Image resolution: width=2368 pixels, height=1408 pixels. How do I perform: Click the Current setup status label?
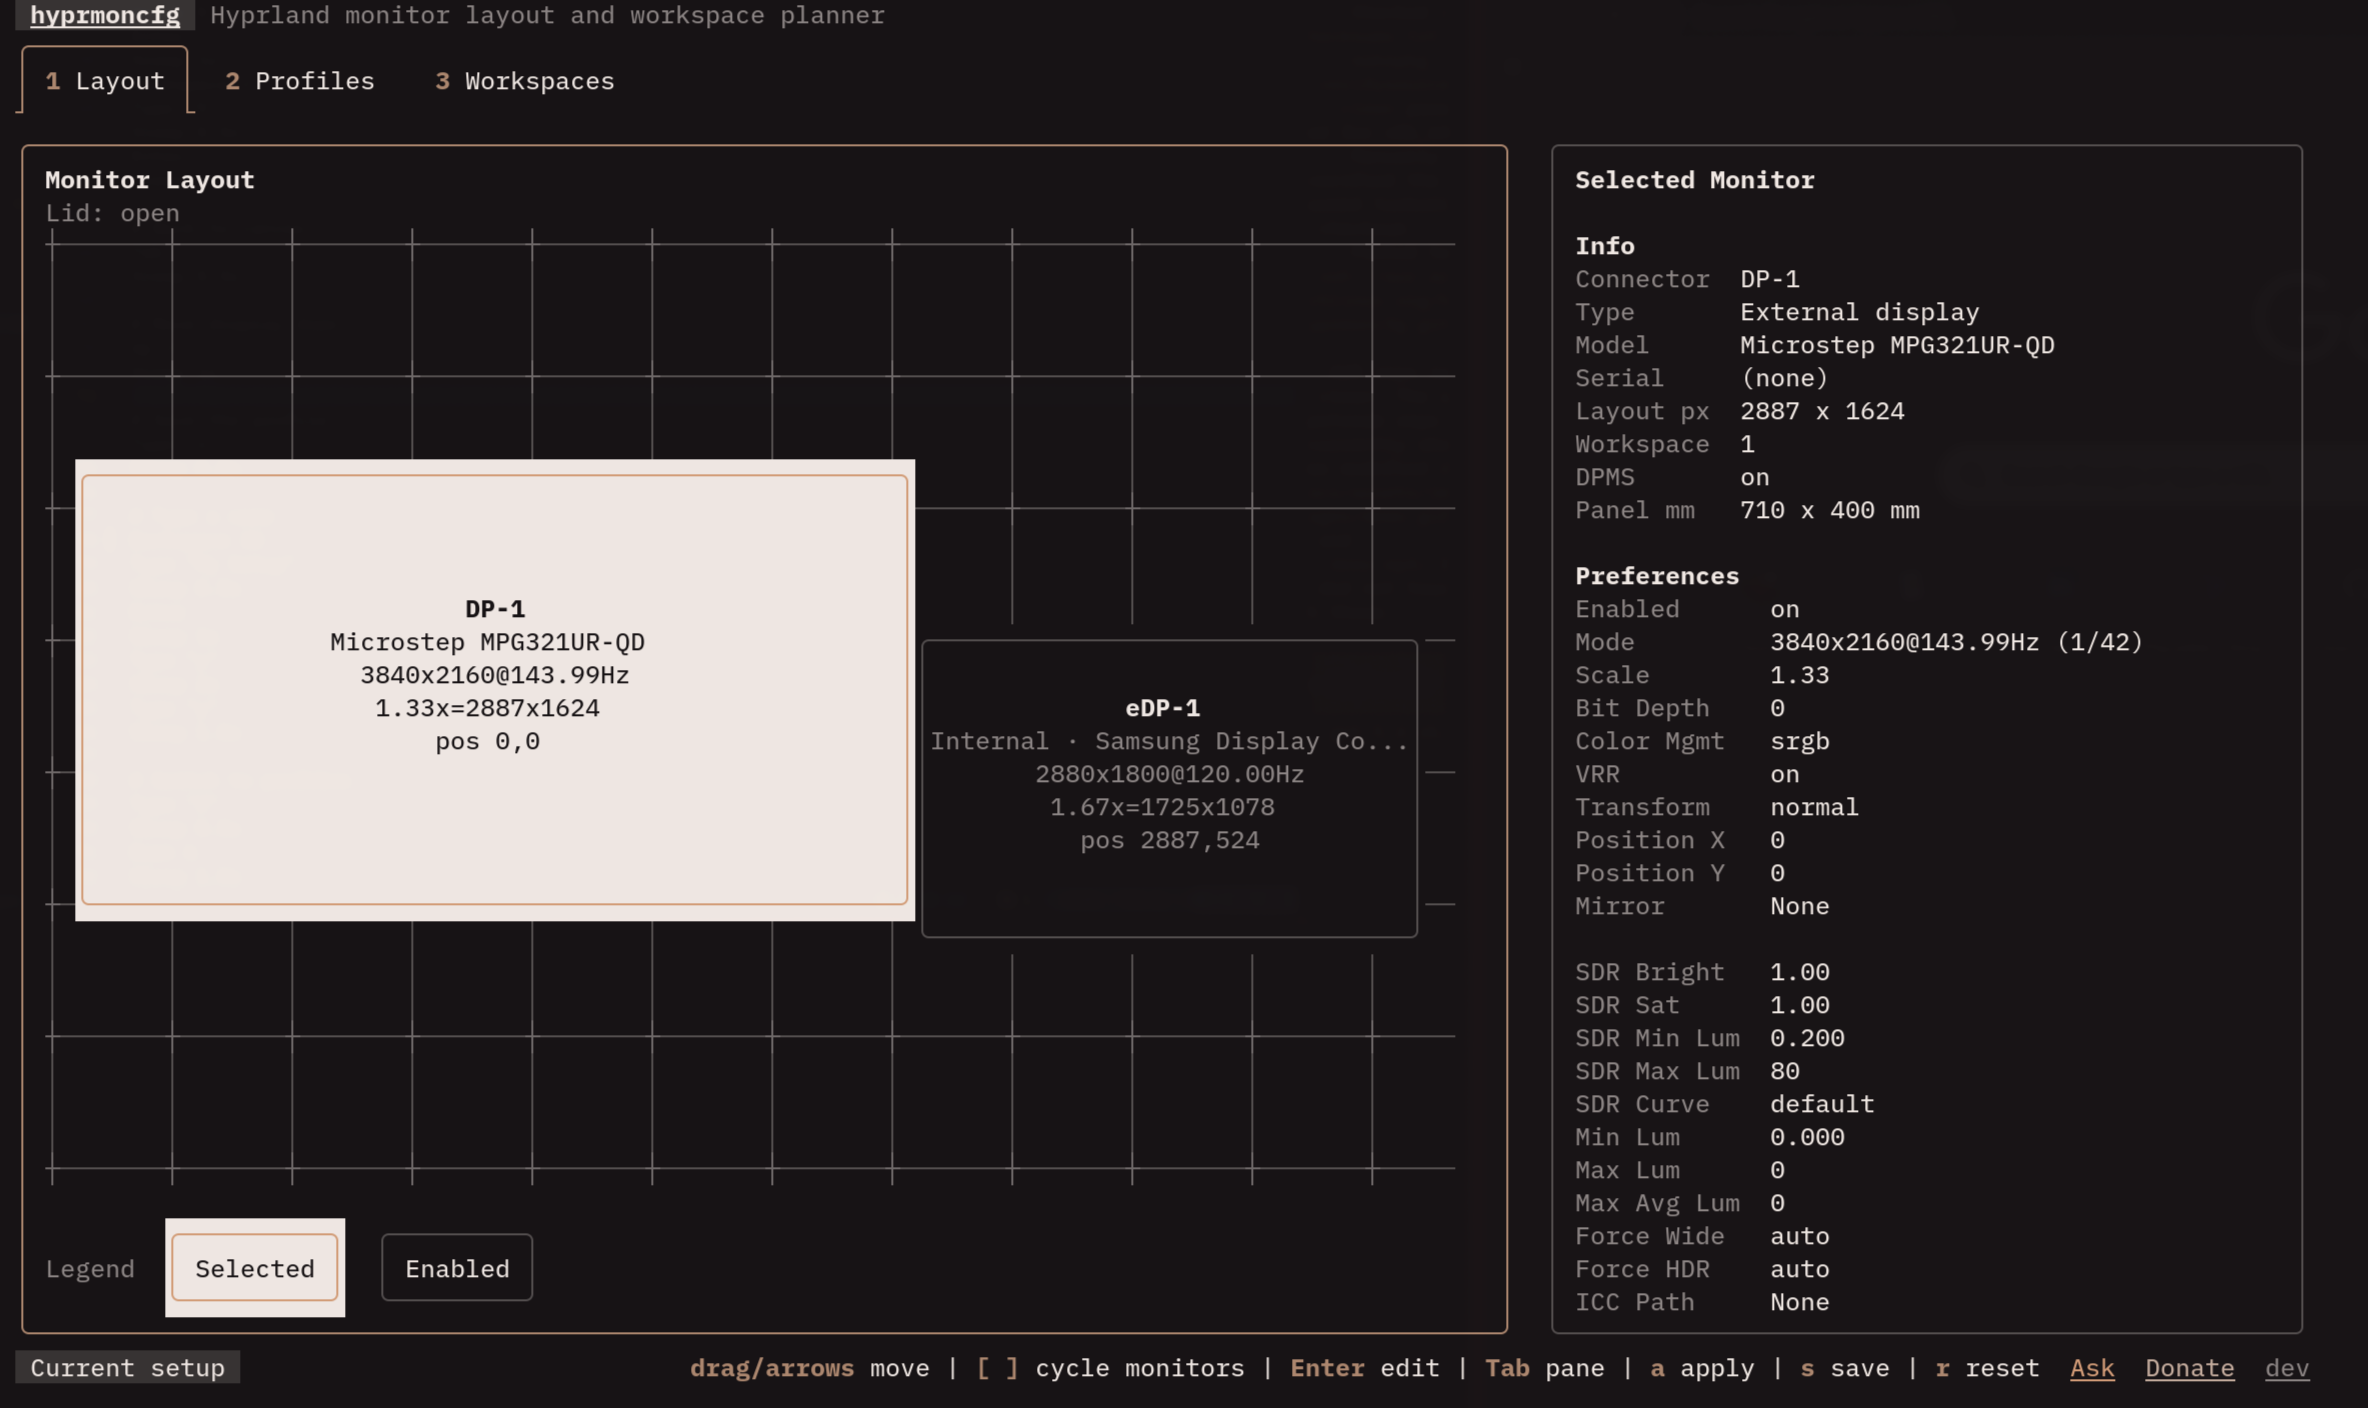(127, 1368)
